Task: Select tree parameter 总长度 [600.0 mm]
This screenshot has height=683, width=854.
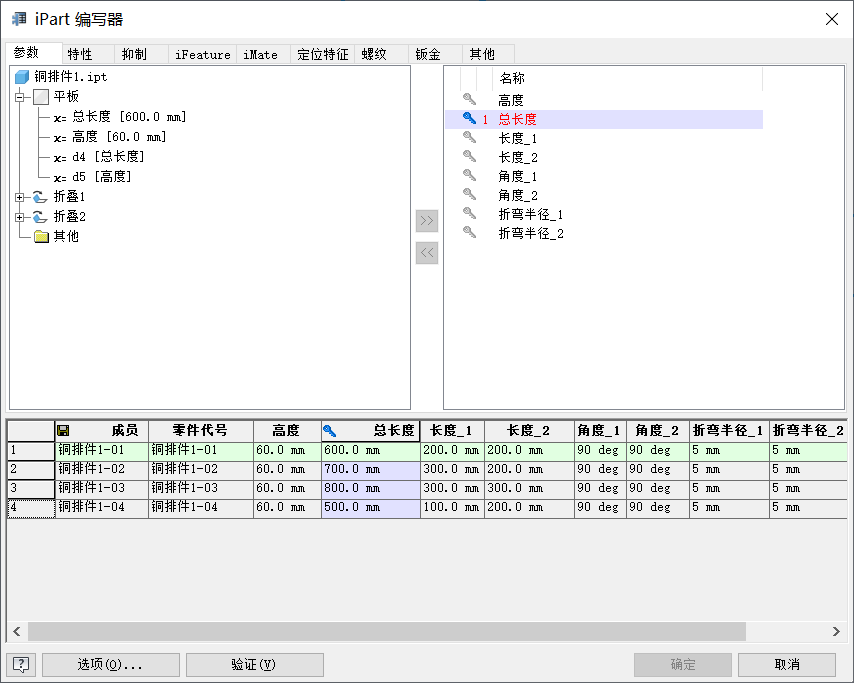Action: pyautogui.click(x=120, y=117)
